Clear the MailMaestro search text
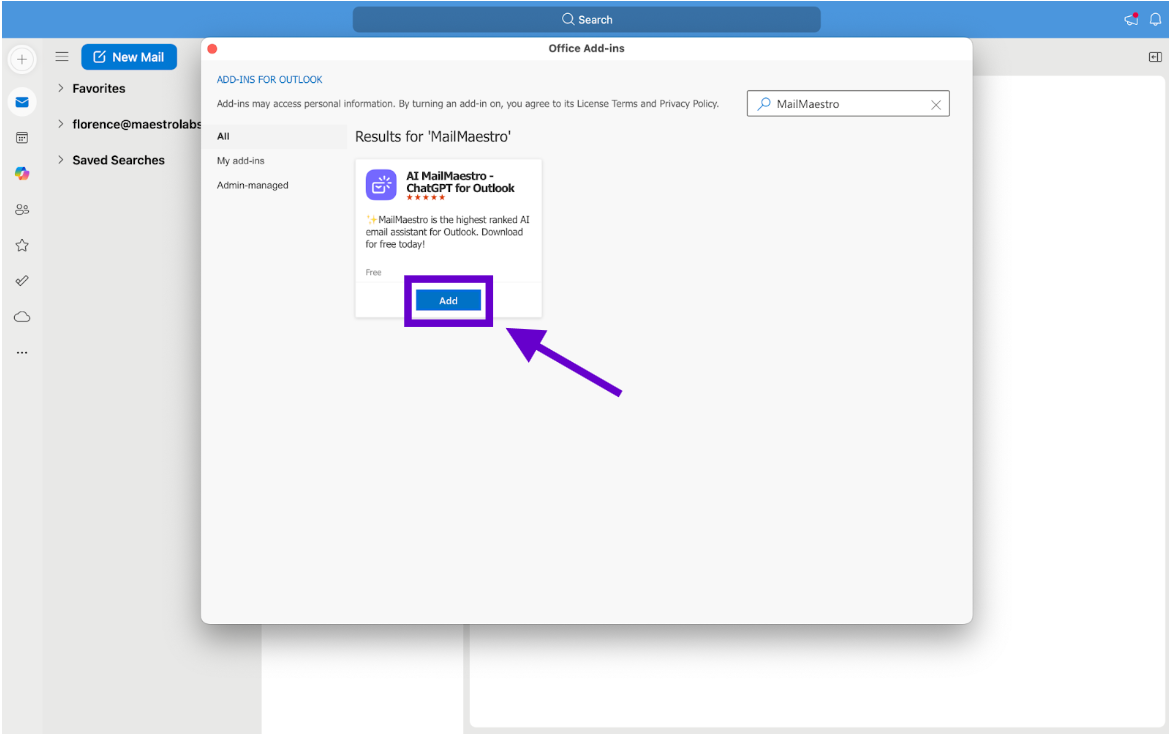 point(936,105)
